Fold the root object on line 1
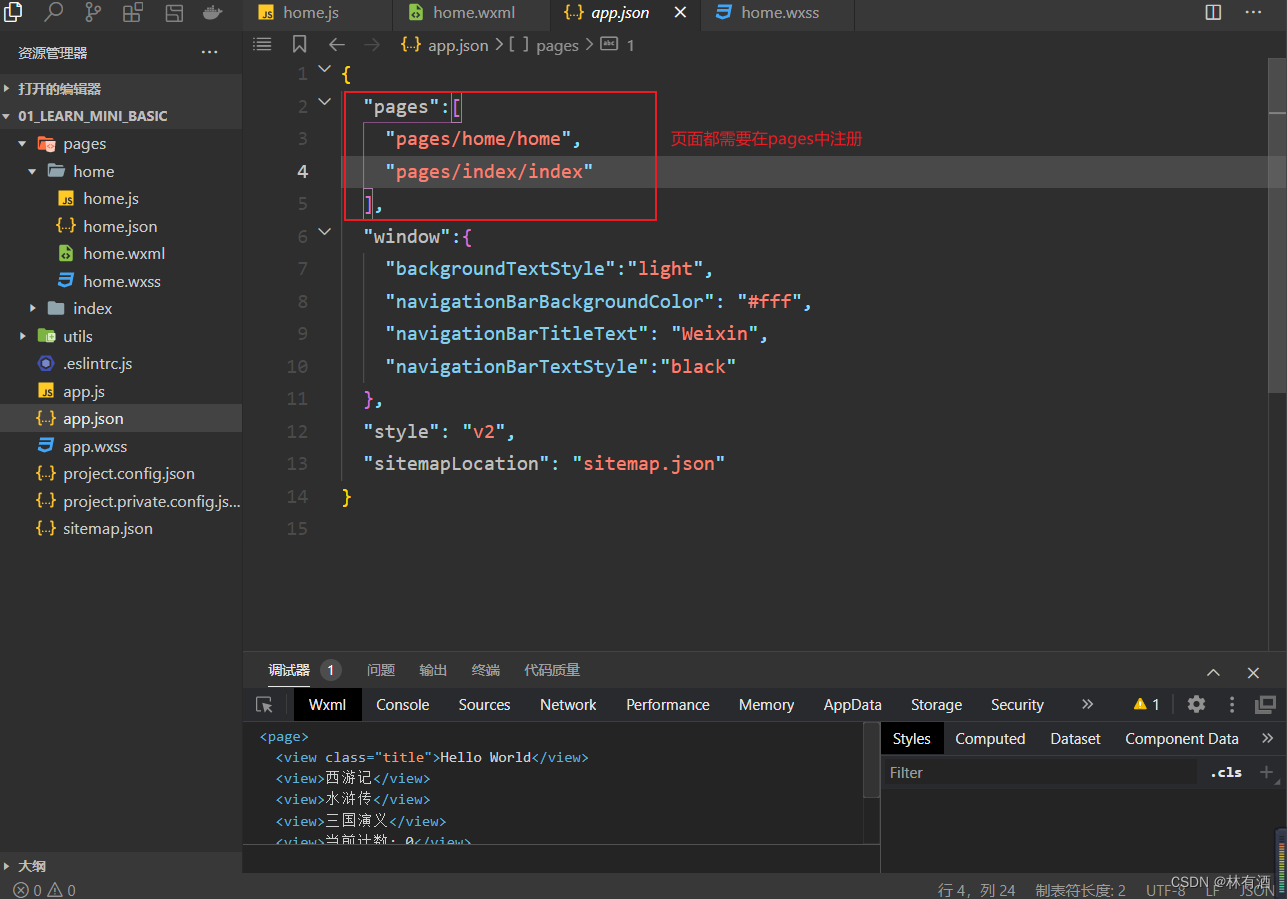The image size is (1287, 899). click(x=324, y=69)
